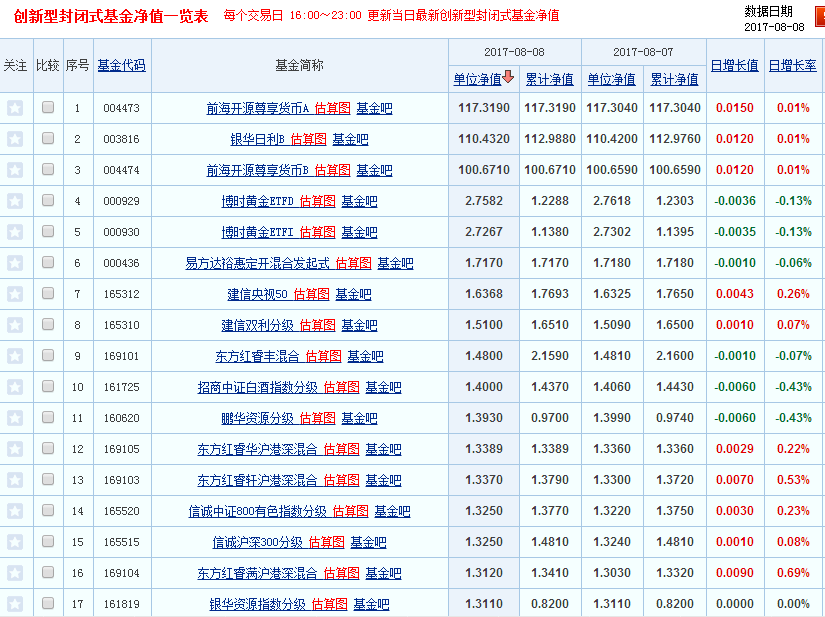Star the 建信双利分级 fund row
The image size is (825, 617).
click(x=15, y=325)
